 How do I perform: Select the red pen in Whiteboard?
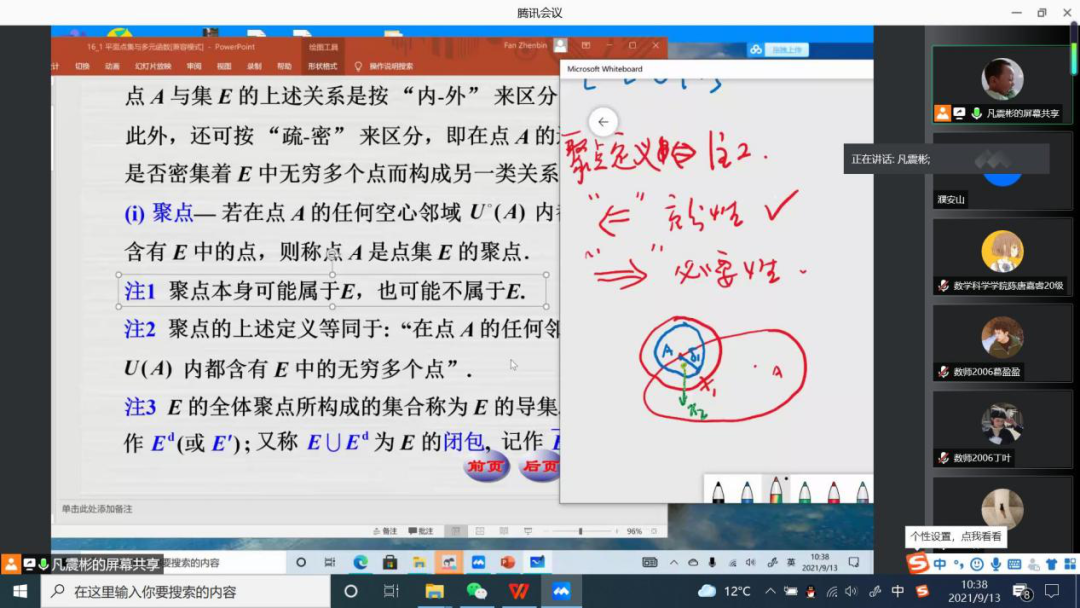[834, 491]
